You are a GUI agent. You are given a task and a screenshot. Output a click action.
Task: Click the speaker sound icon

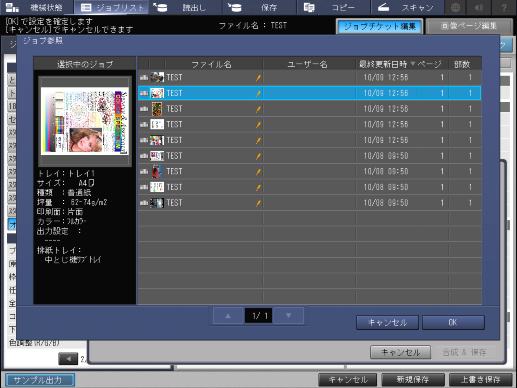479,7
